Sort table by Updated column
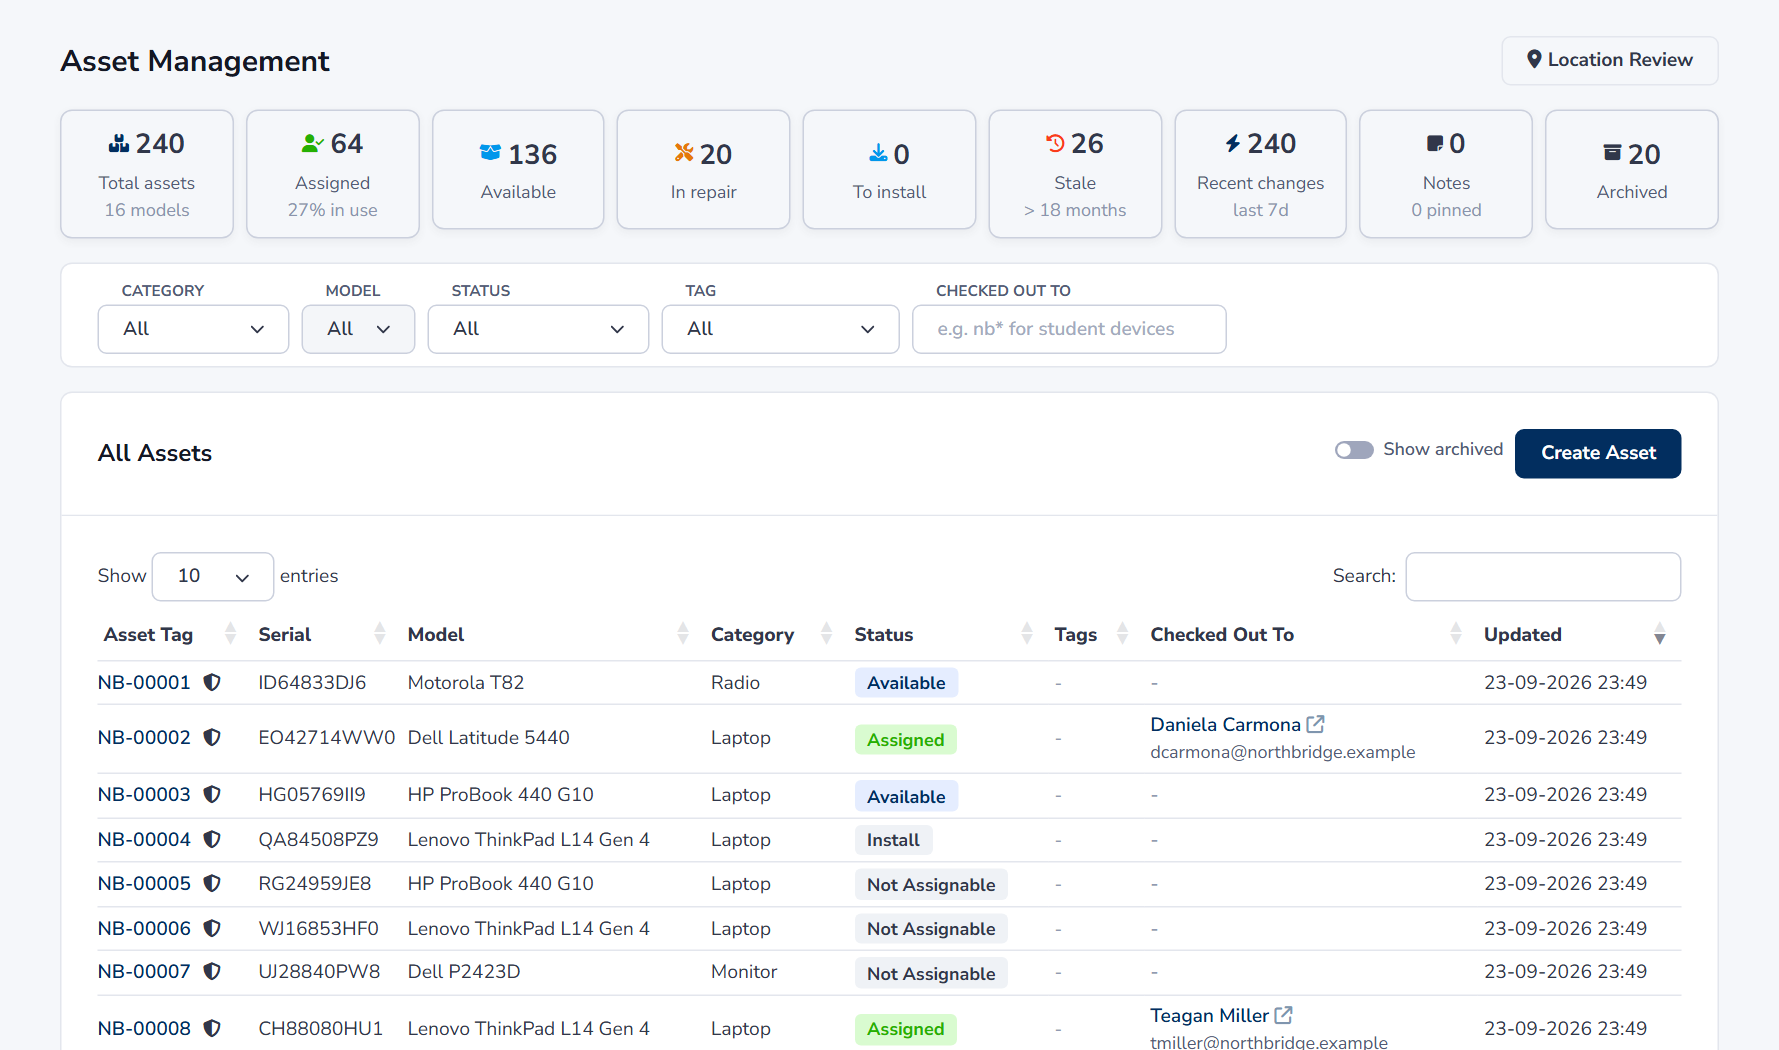The image size is (1779, 1050). (x=1576, y=634)
